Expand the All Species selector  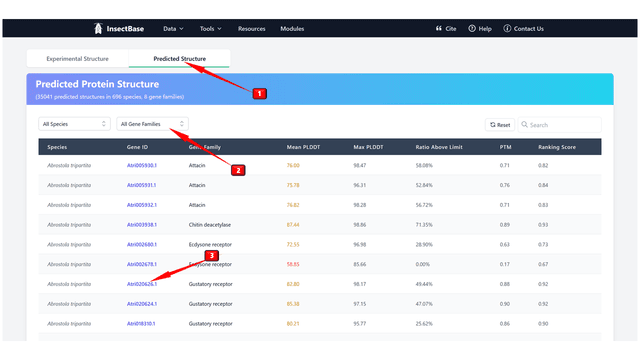74,124
